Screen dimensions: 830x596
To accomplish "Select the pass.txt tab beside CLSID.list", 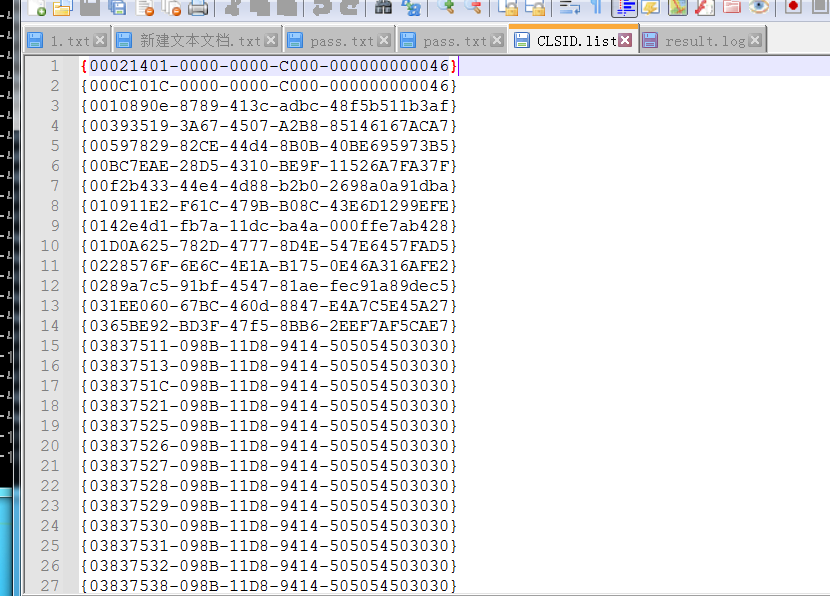I will tap(453, 41).
